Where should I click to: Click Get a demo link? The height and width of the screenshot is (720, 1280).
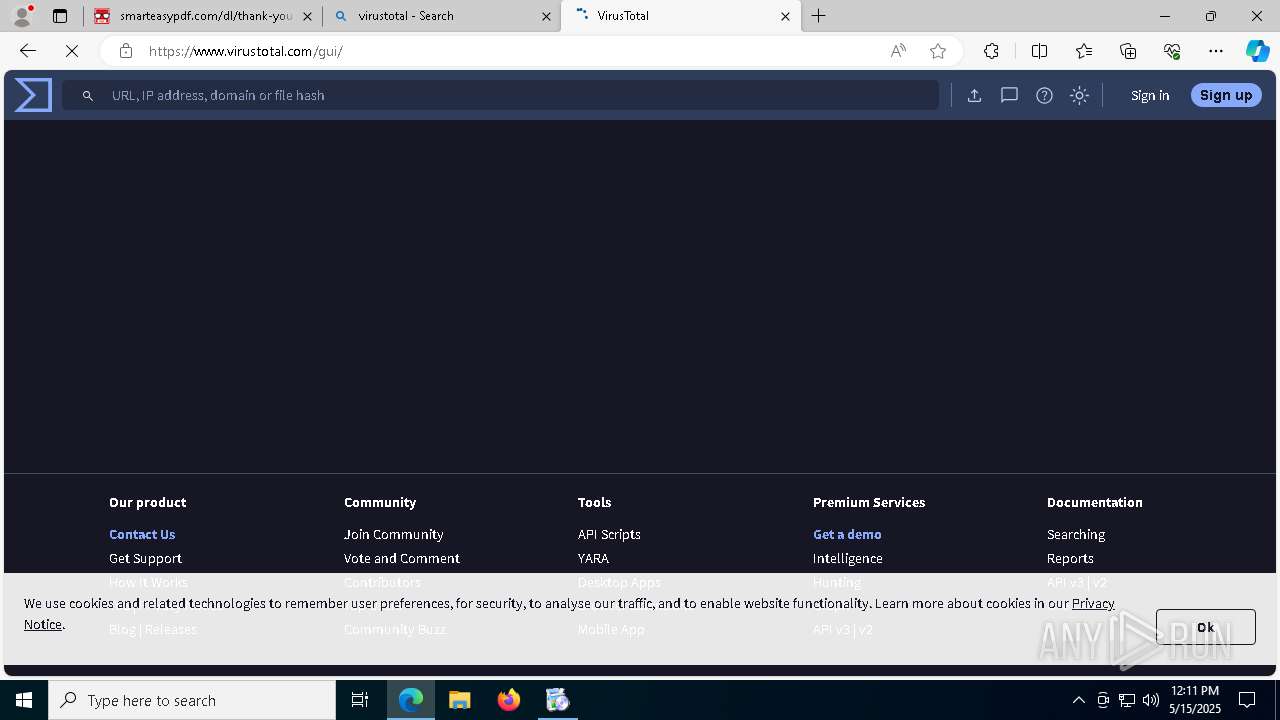point(847,534)
